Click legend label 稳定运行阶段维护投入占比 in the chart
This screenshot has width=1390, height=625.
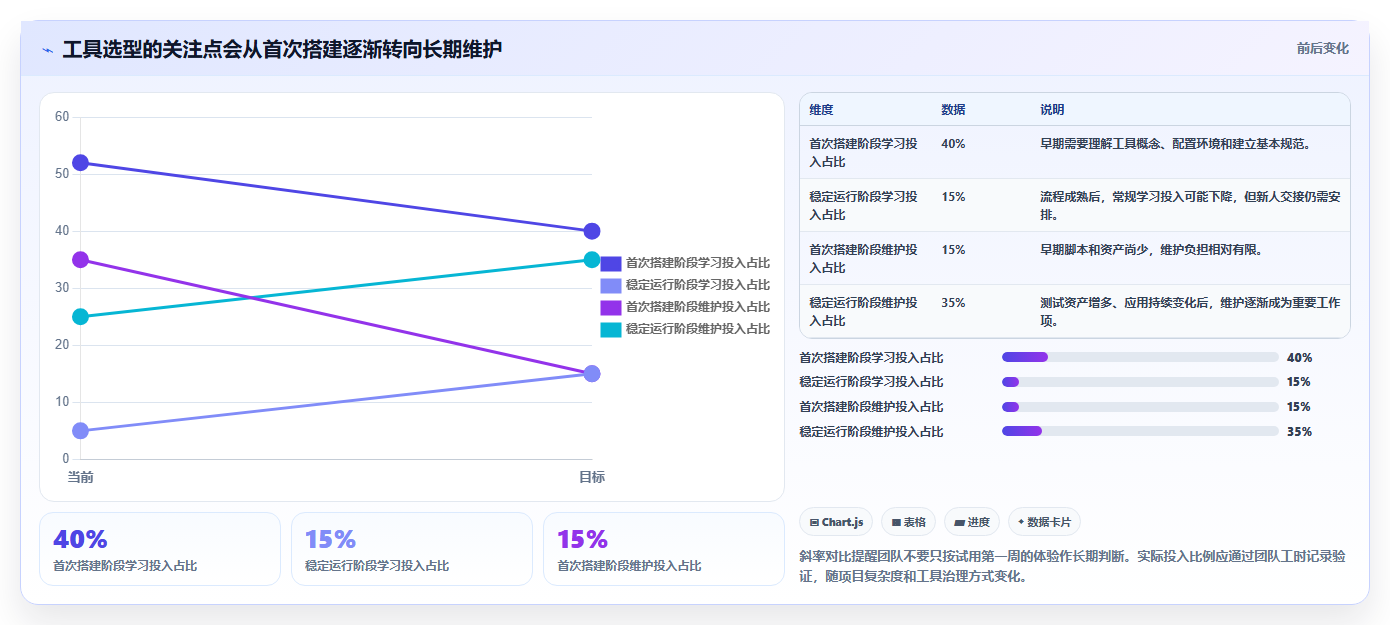pyautogui.click(x=698, y=329)
